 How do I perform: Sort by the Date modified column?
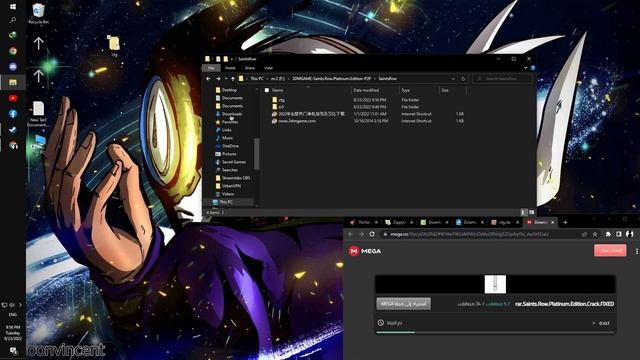(366, 90)
